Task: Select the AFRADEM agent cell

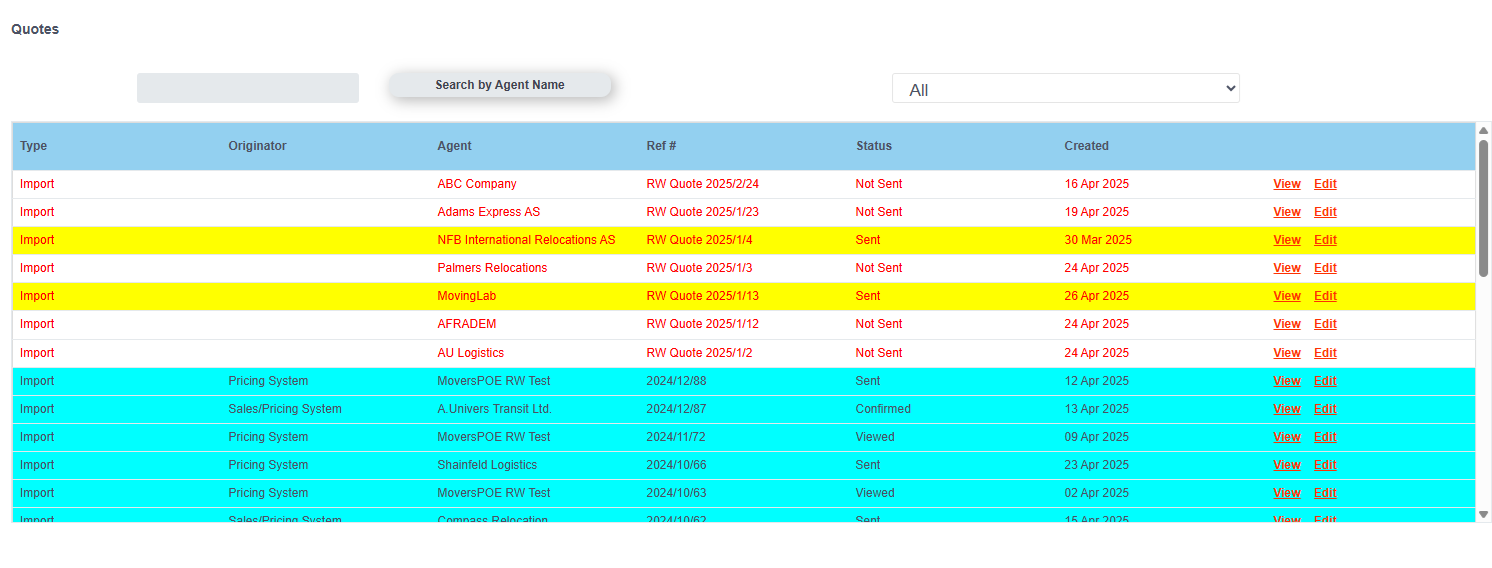Action: tap(467, 324)
